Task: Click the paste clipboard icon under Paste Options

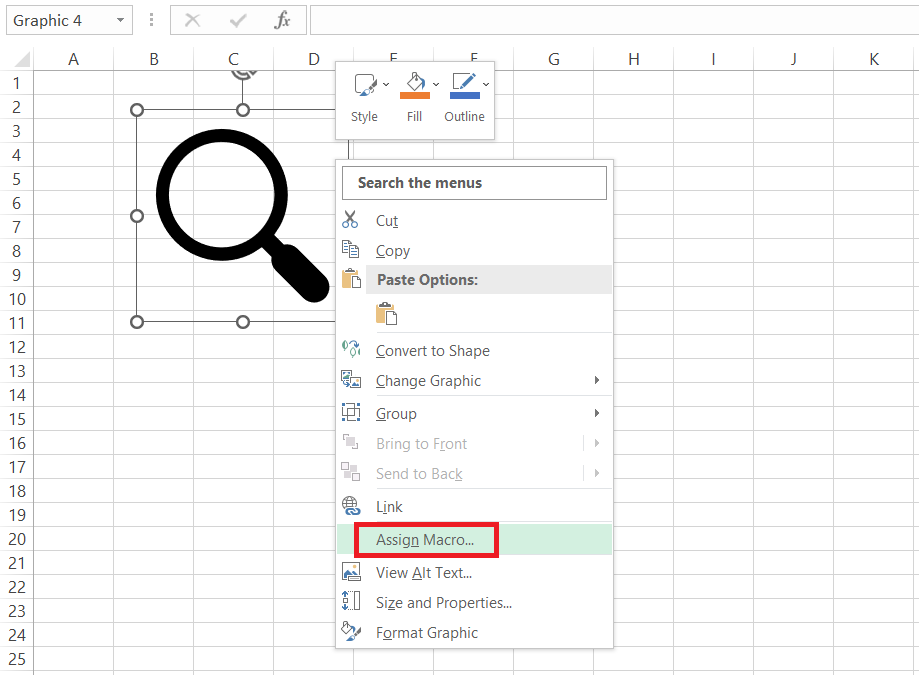Action: (386, 314)
